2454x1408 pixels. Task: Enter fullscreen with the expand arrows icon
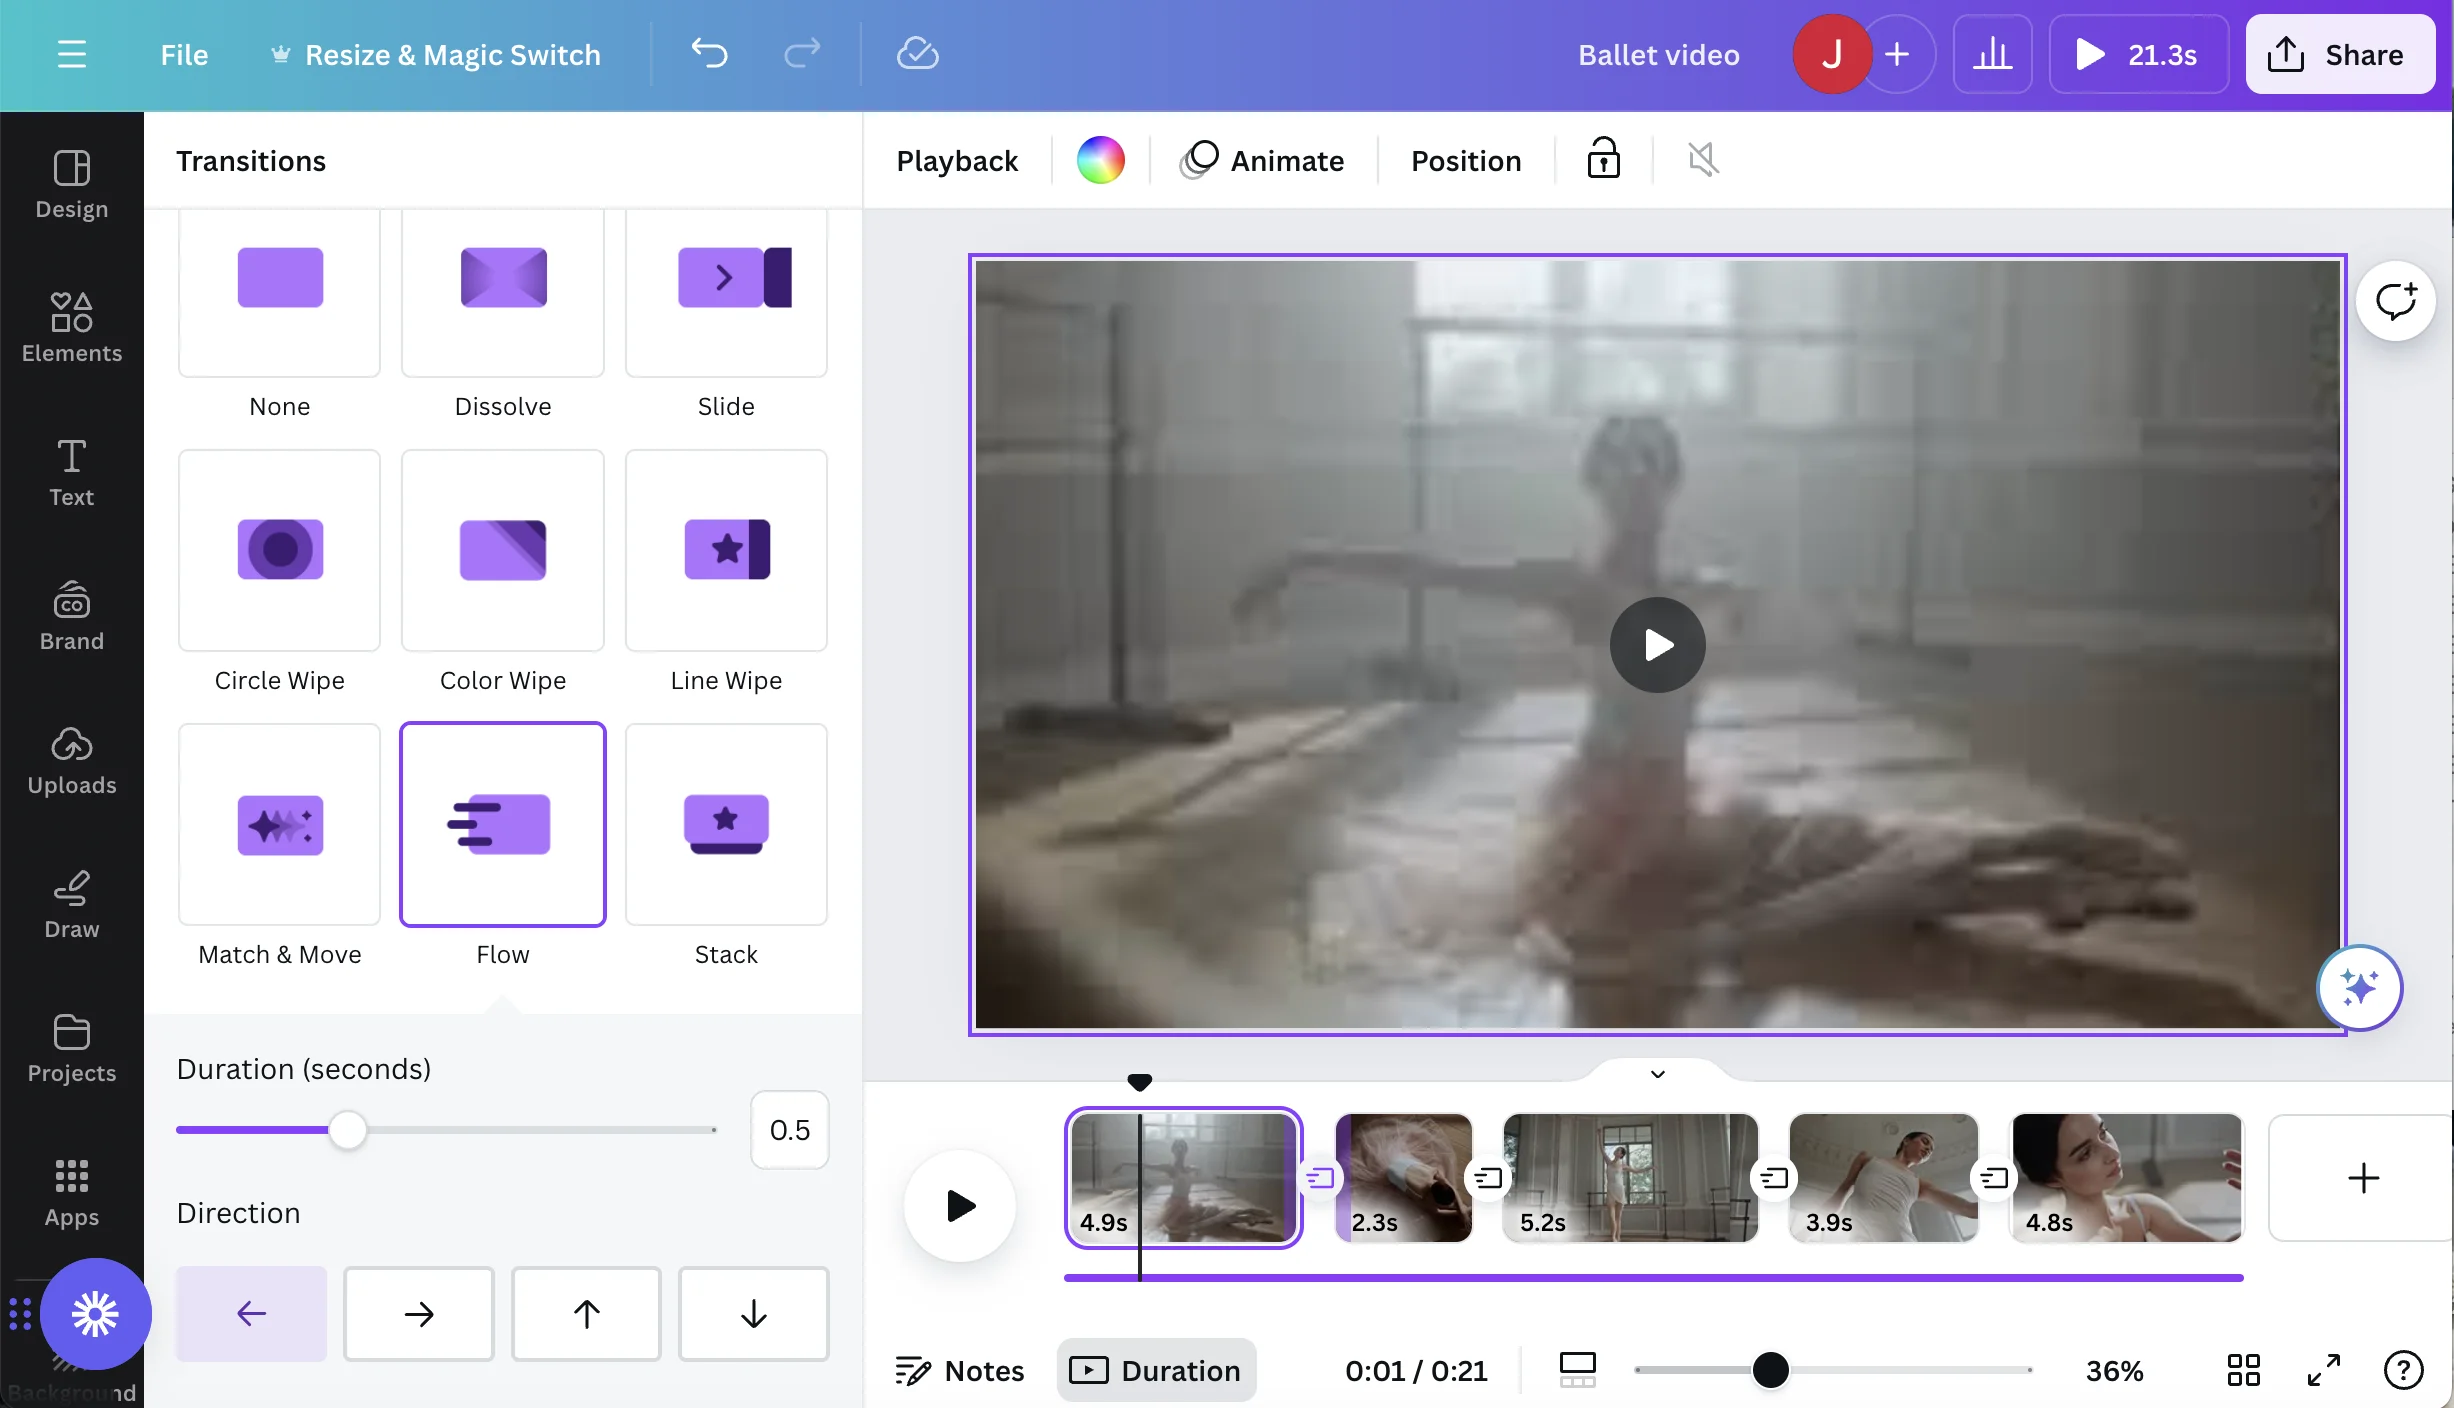pos(2323,1370)
